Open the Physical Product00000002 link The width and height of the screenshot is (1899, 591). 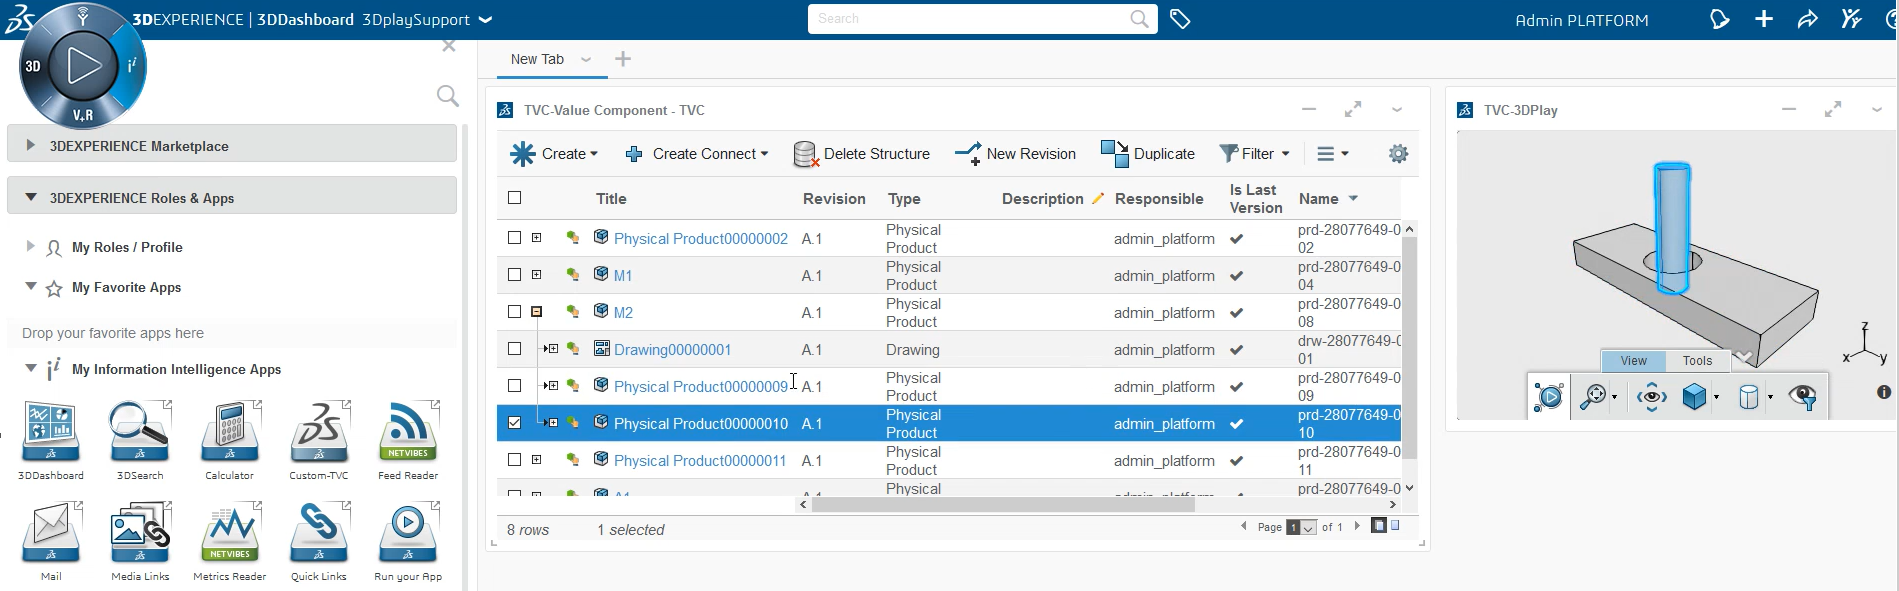(700, 239)
